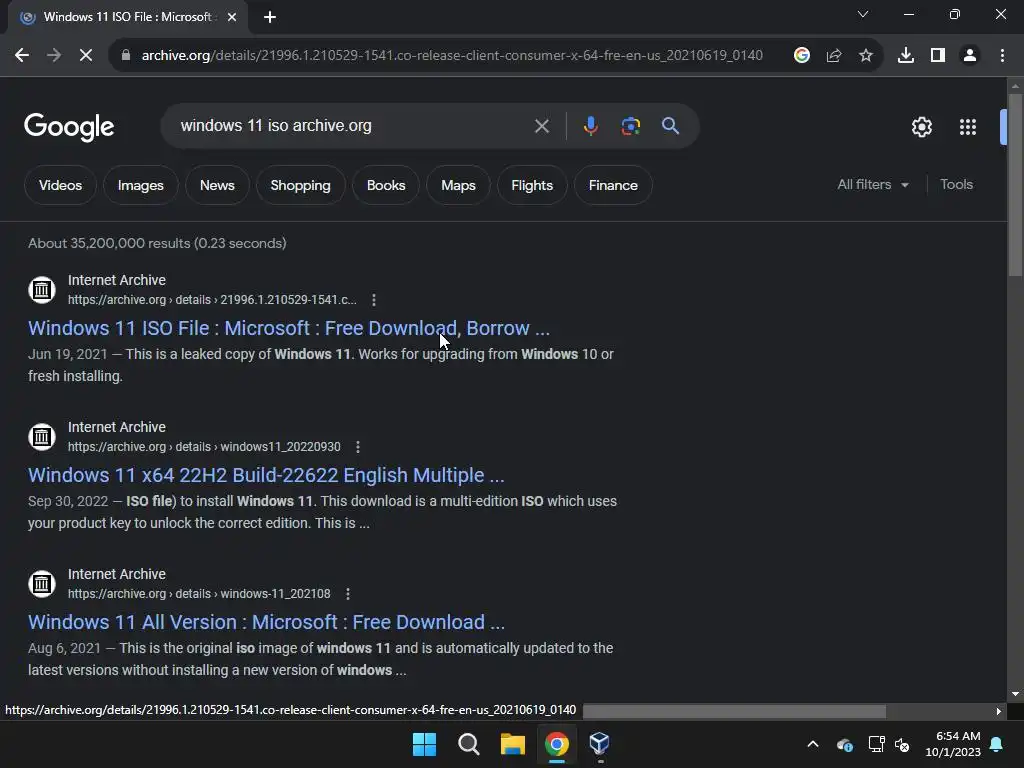Click the scroll right arrow
Viewport: 1024px width, 768px height.
point(998,711)
